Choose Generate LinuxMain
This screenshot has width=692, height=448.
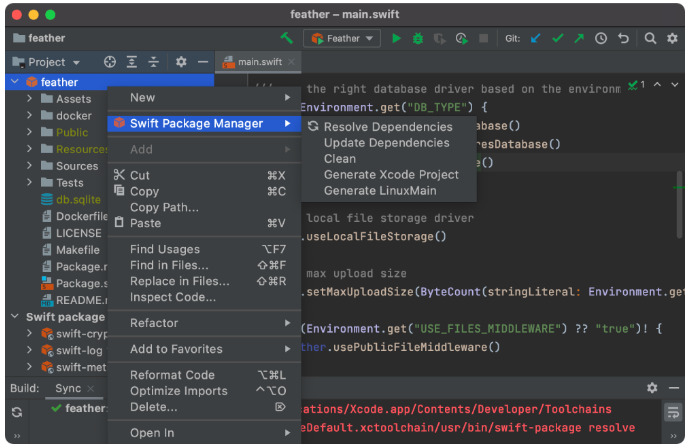(x=389, y=190)
